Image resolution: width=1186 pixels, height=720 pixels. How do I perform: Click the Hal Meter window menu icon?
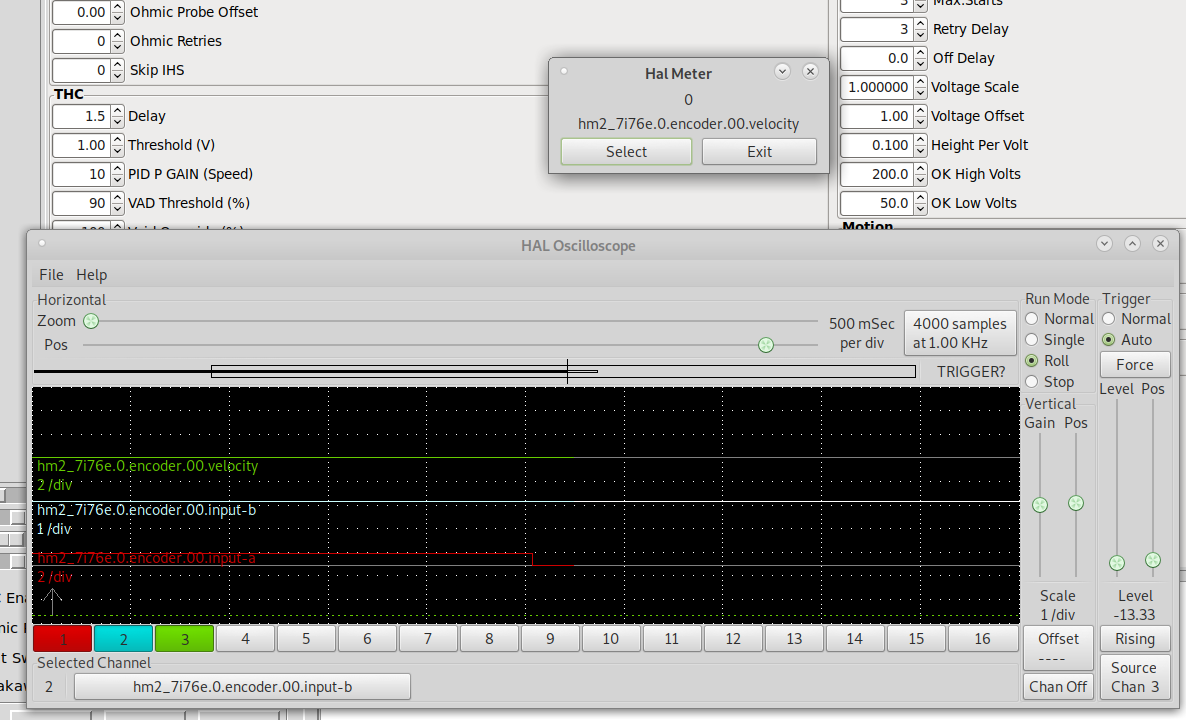pyautogui.click(x=564, y=71)
